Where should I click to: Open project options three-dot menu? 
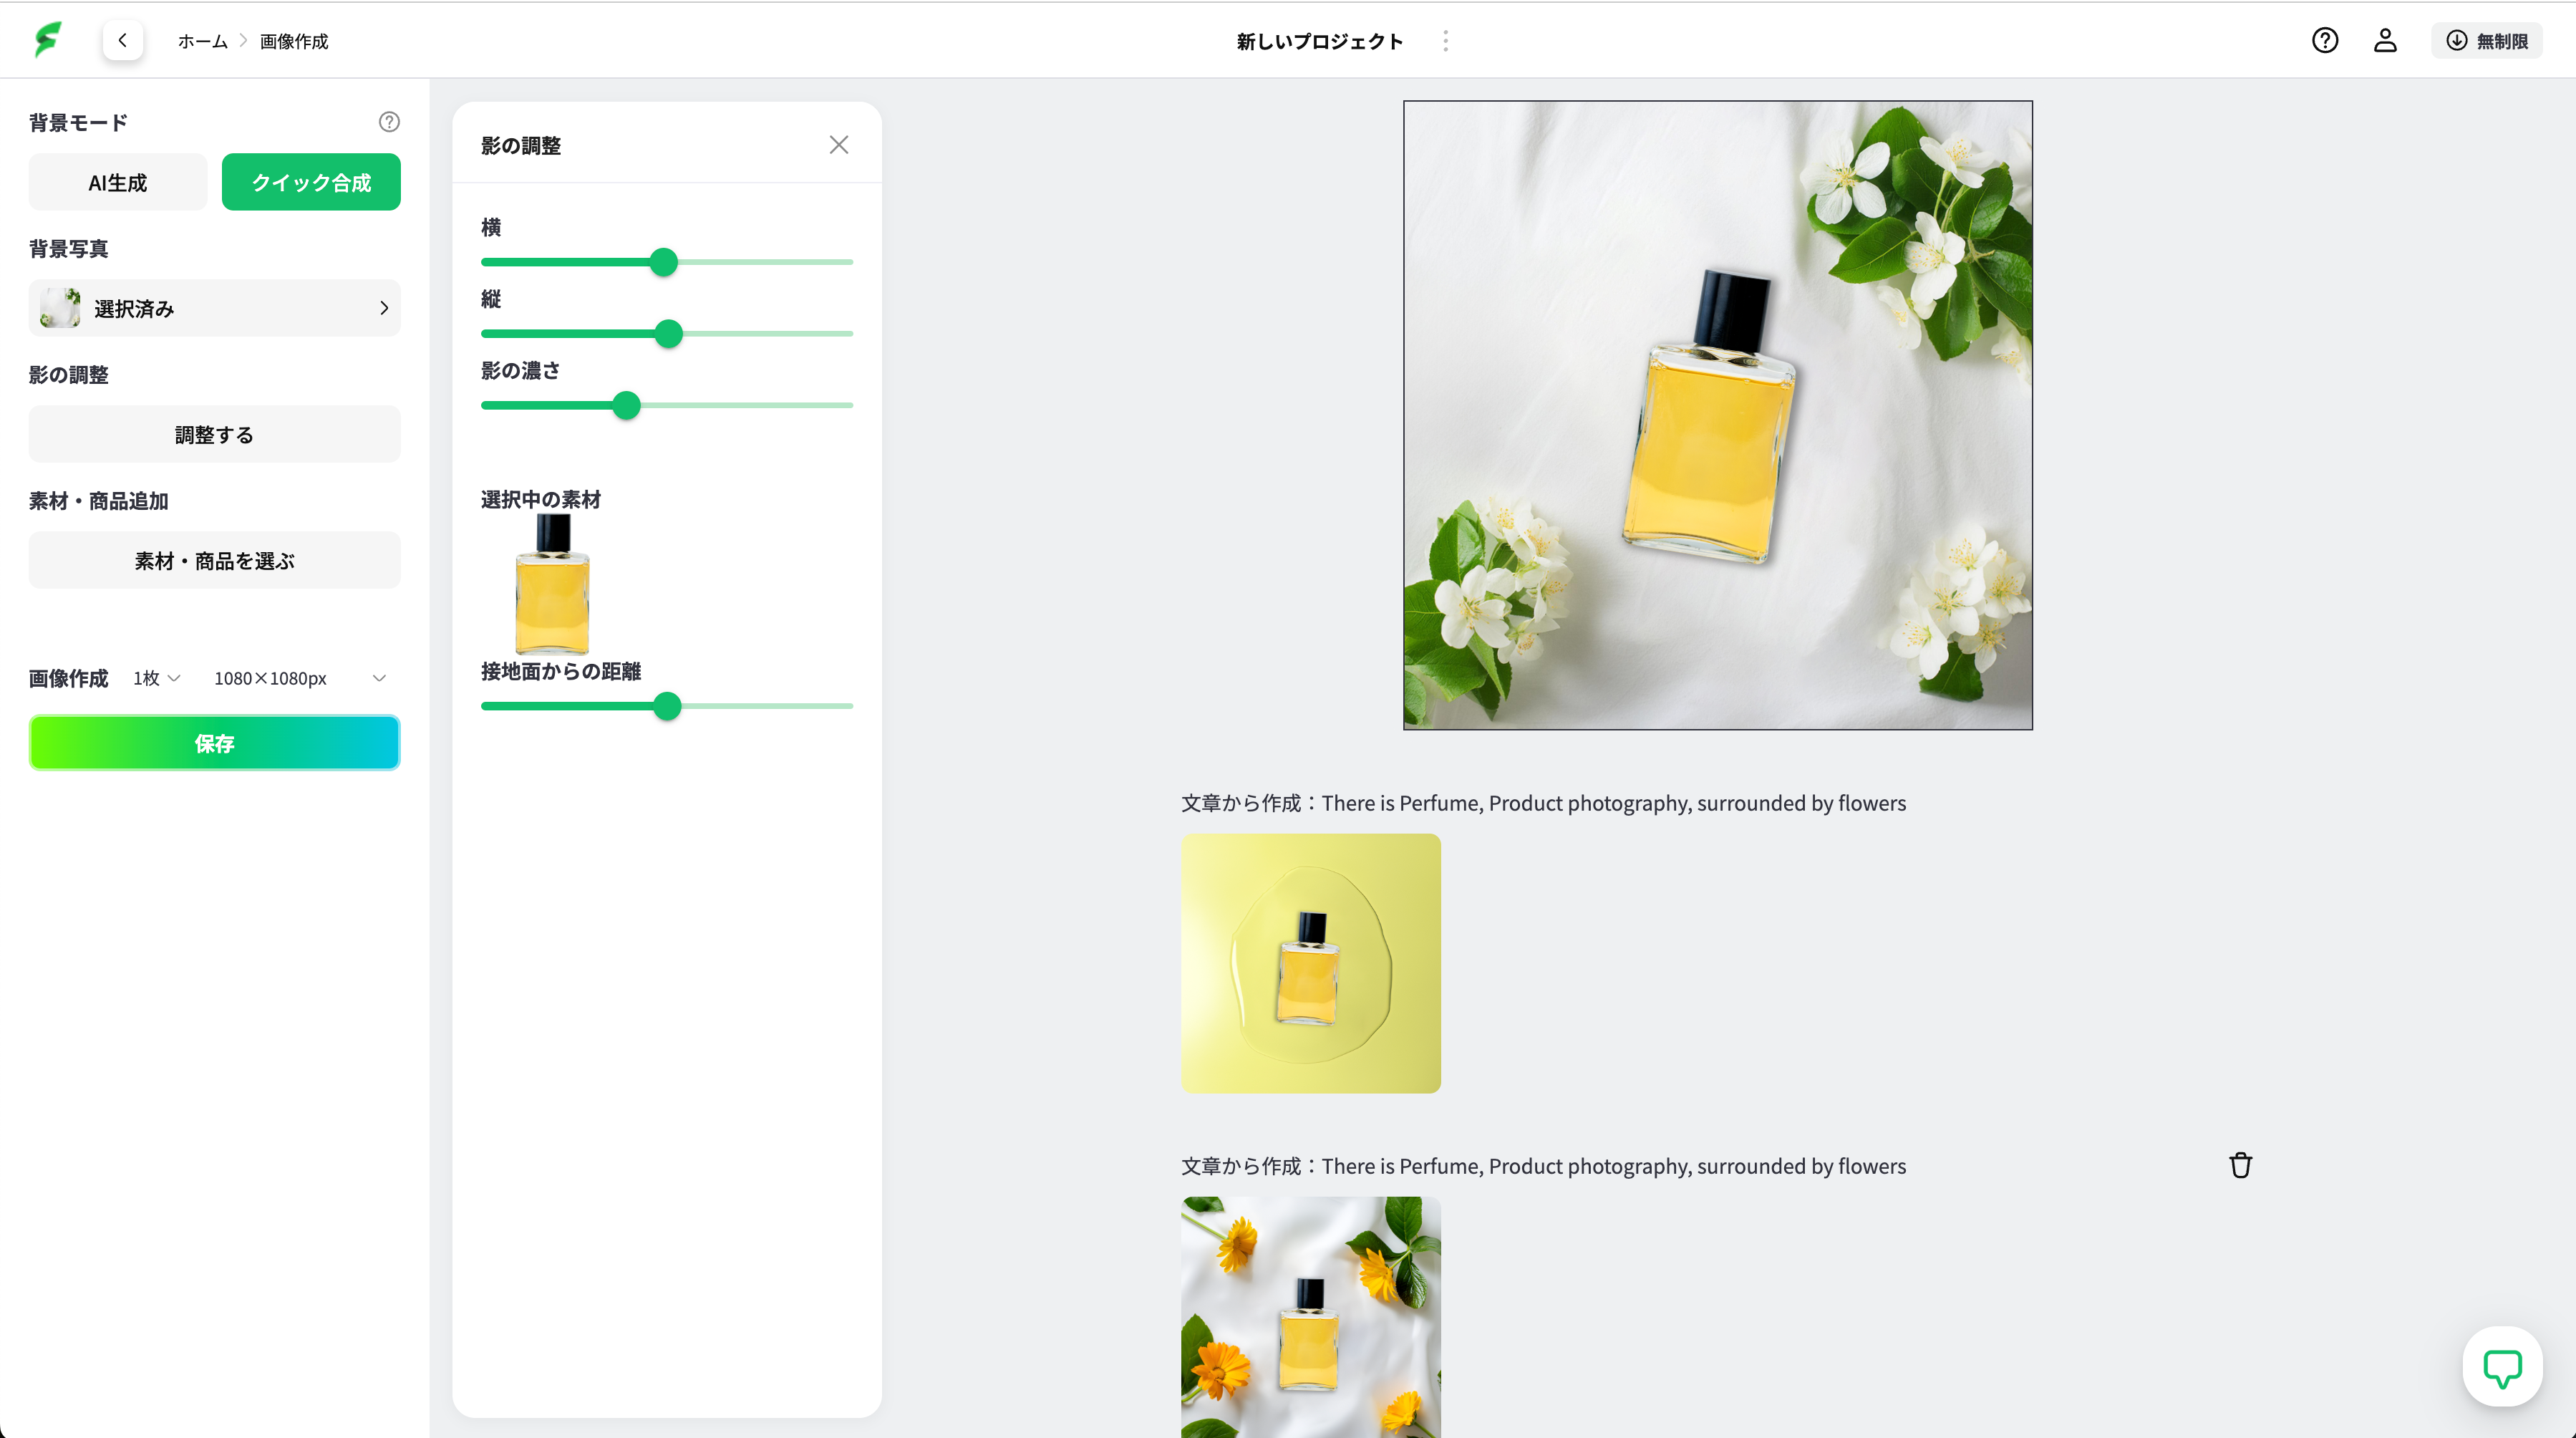[1445, 40]
